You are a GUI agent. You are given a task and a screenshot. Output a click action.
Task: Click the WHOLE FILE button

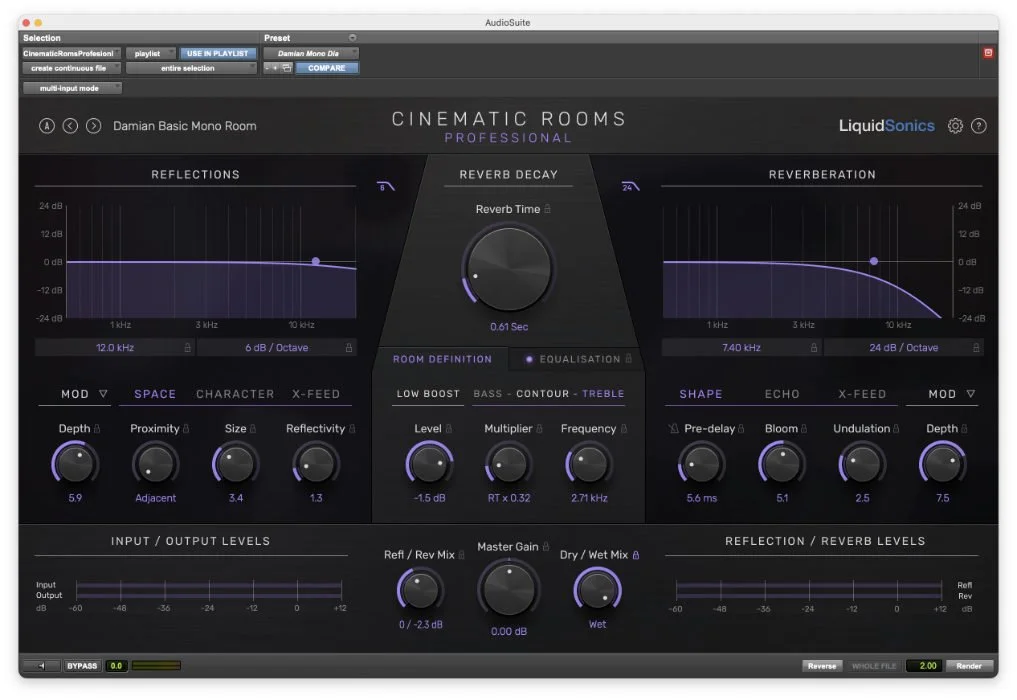(874, 666)
